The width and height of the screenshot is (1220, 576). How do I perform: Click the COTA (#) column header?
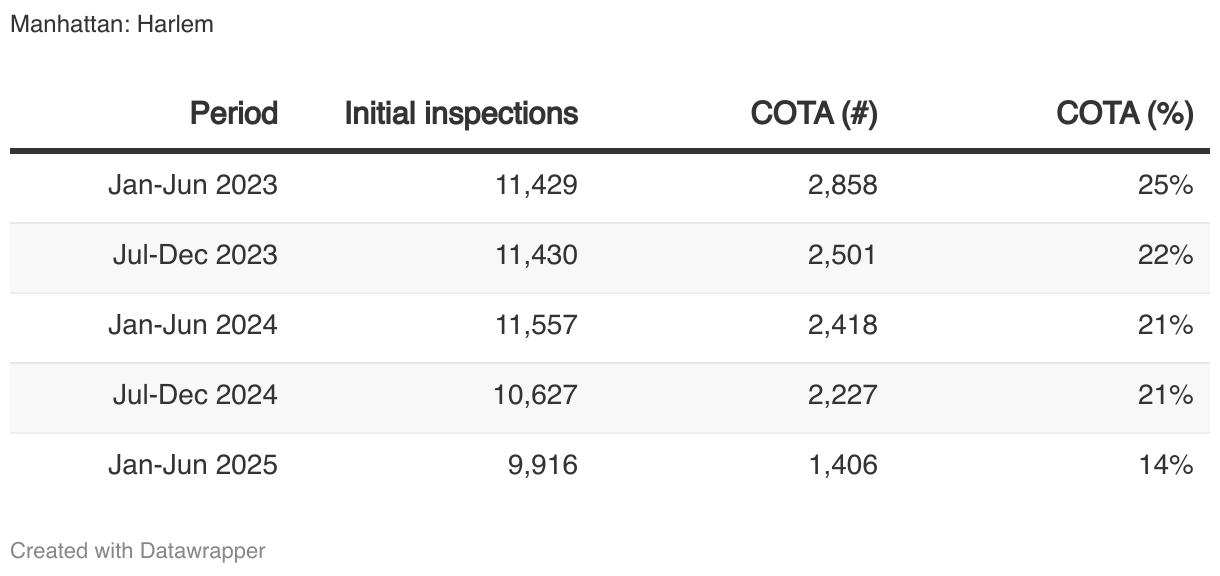(x=814, y=114)
